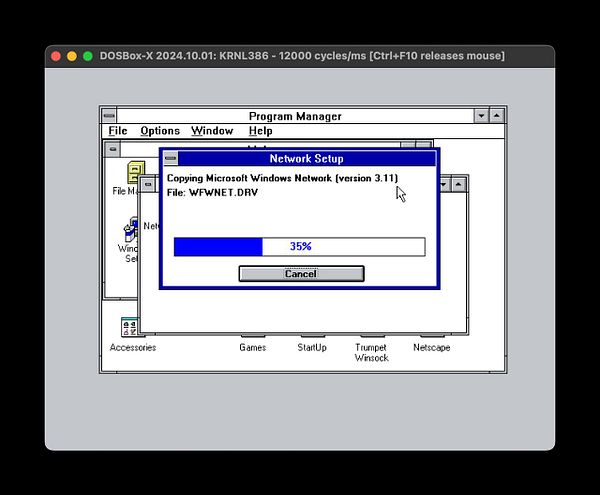Open the File menu in Program Manager
The width and height of the screenshot is (600, 495).
pos(117,131)
